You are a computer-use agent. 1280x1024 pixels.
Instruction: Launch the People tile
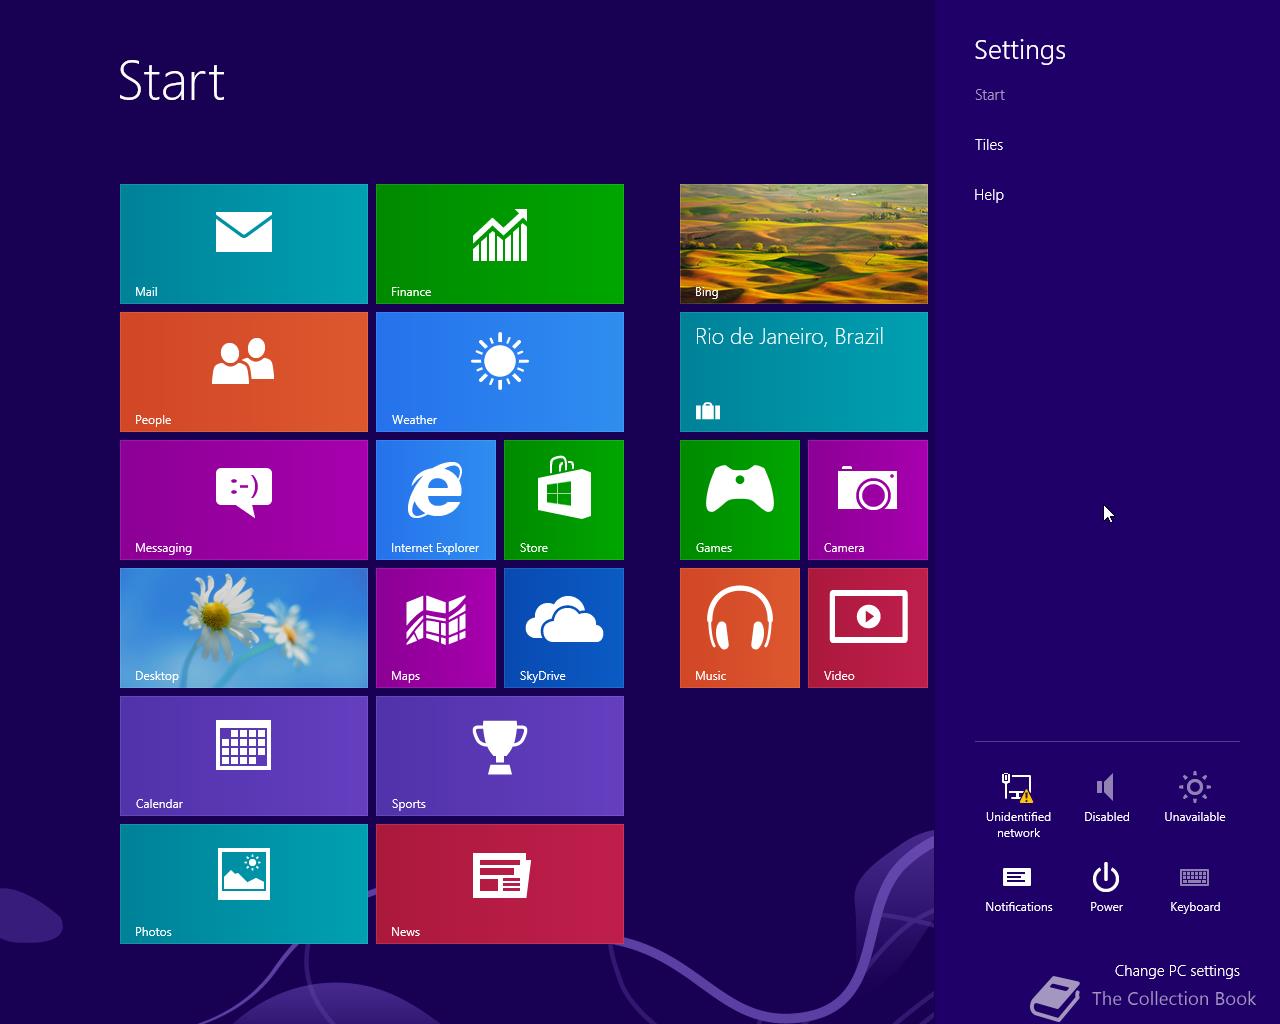click(244, 372)
